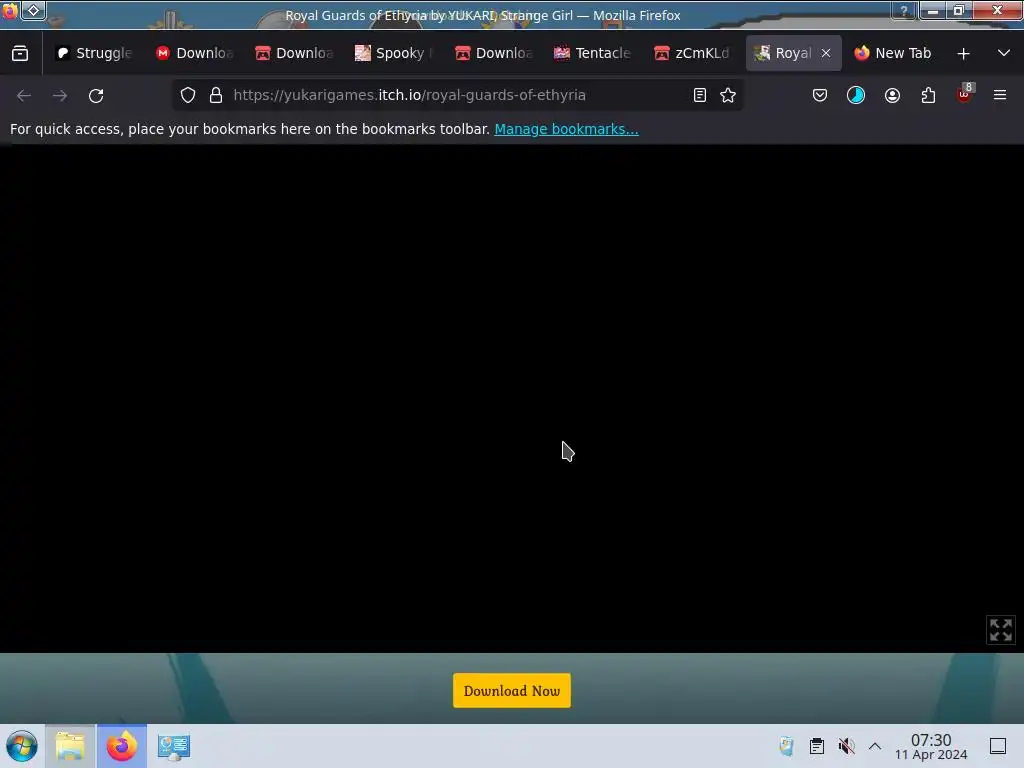Click the Firefox taskbar icon
Viewport: 1024px width, 768px height.
click(121, 746)
